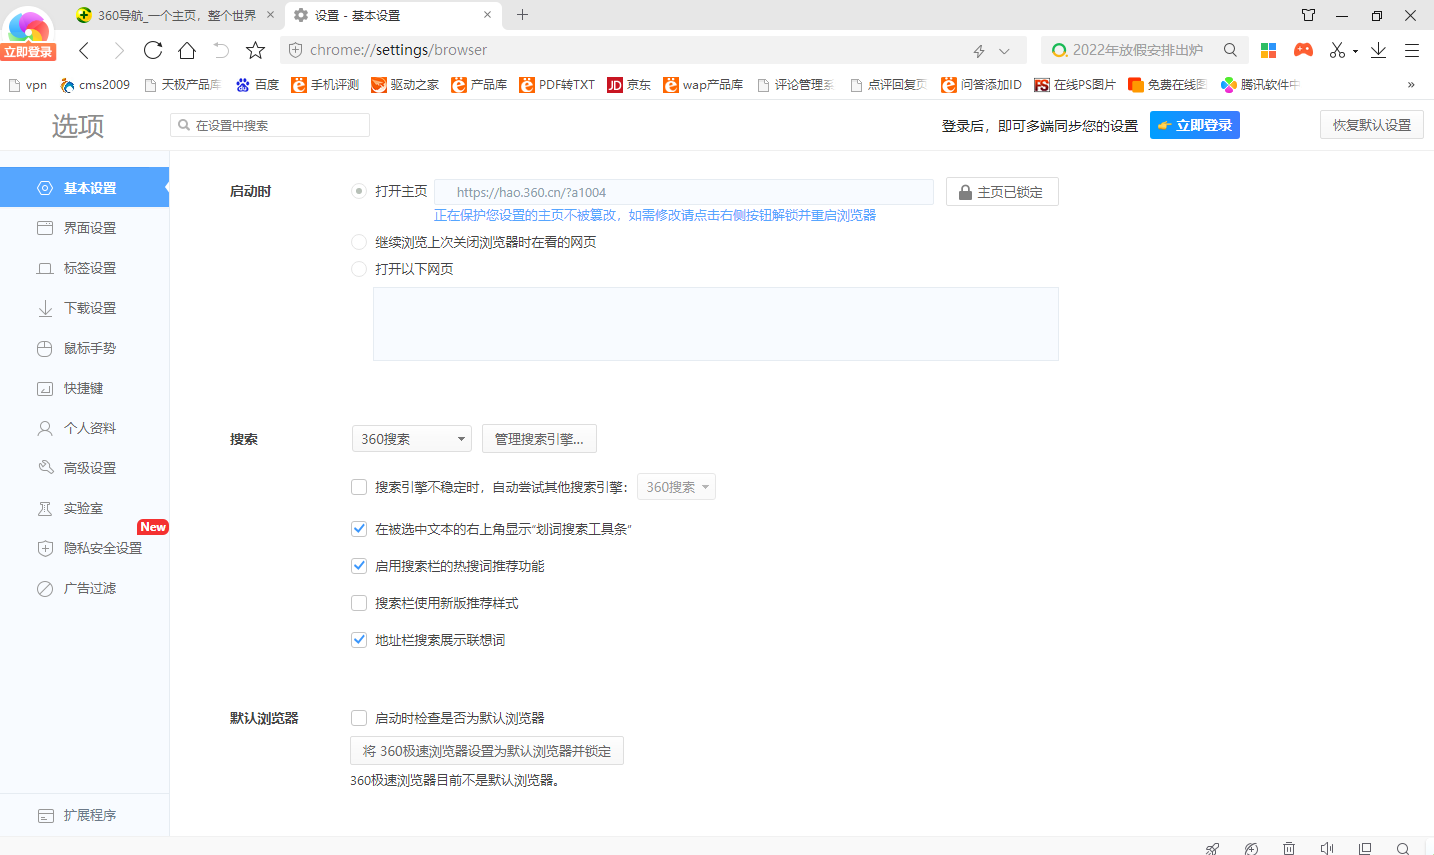Open the game controller icon
The height and width of the screenshot is (855, 1434).
click(x=1303, y=50)
